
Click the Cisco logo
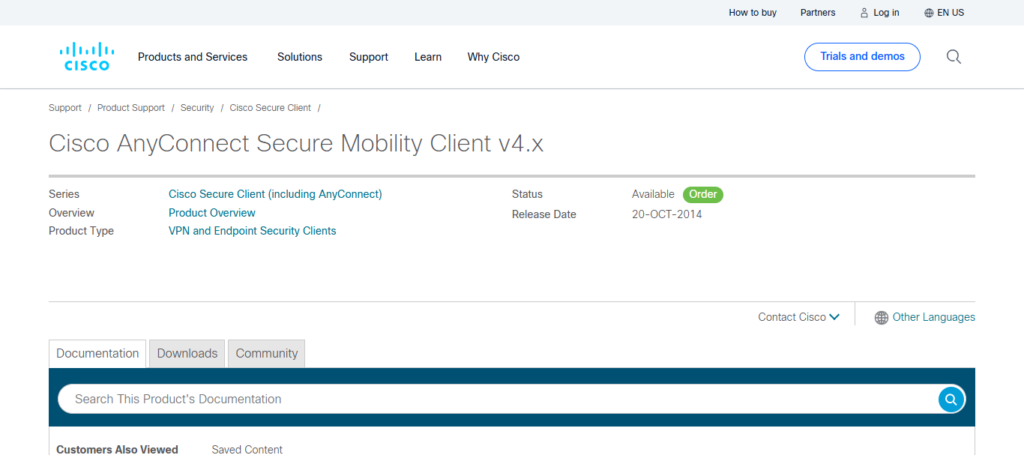[87, 57]
